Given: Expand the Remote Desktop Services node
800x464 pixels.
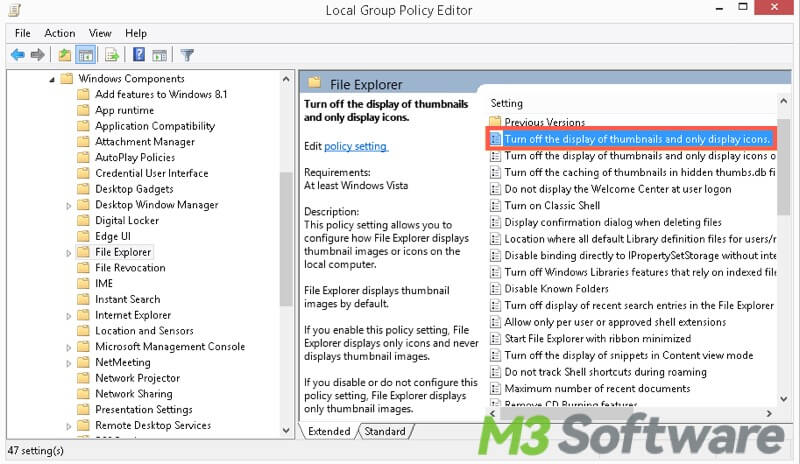Looking at the screenshot, I should click(x=69, y=425).
